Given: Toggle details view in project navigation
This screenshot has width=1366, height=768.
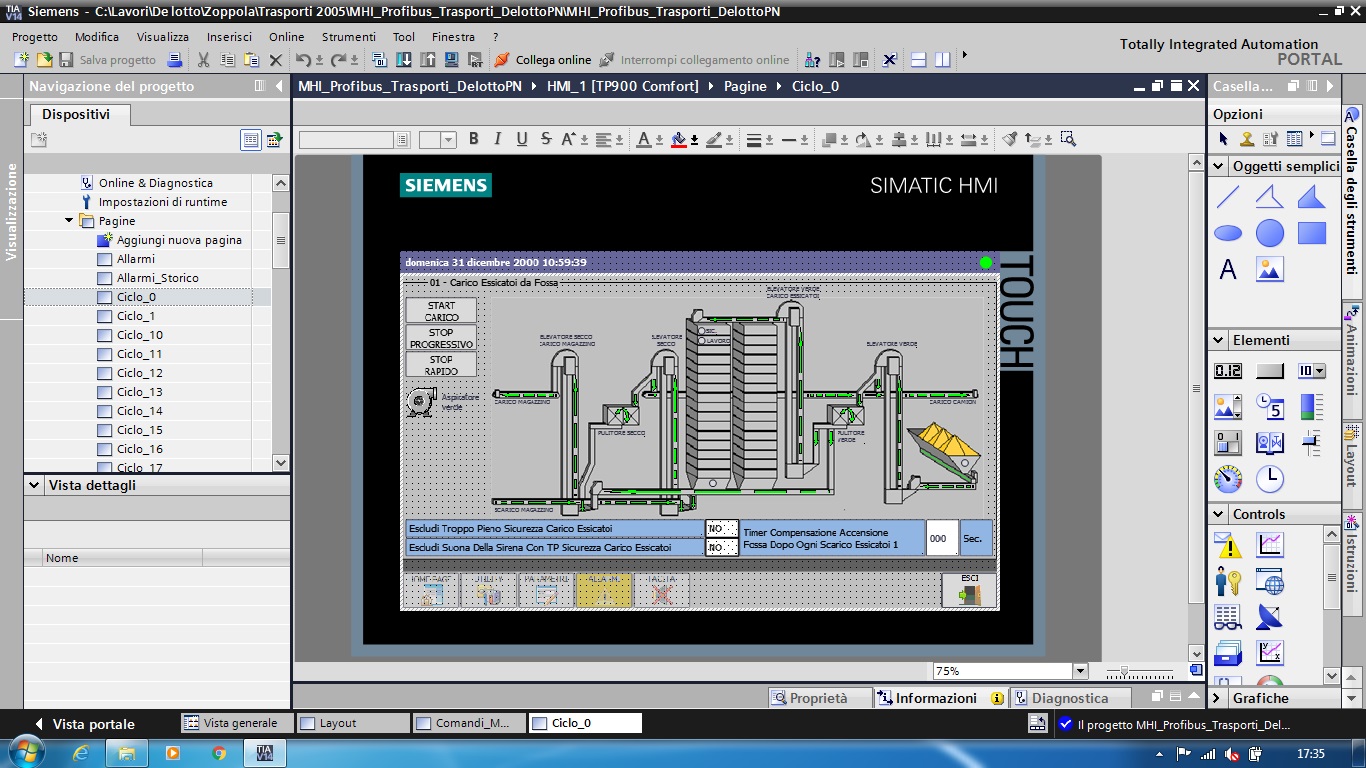Looking at the screenshot, I should (x=251, y=140).
